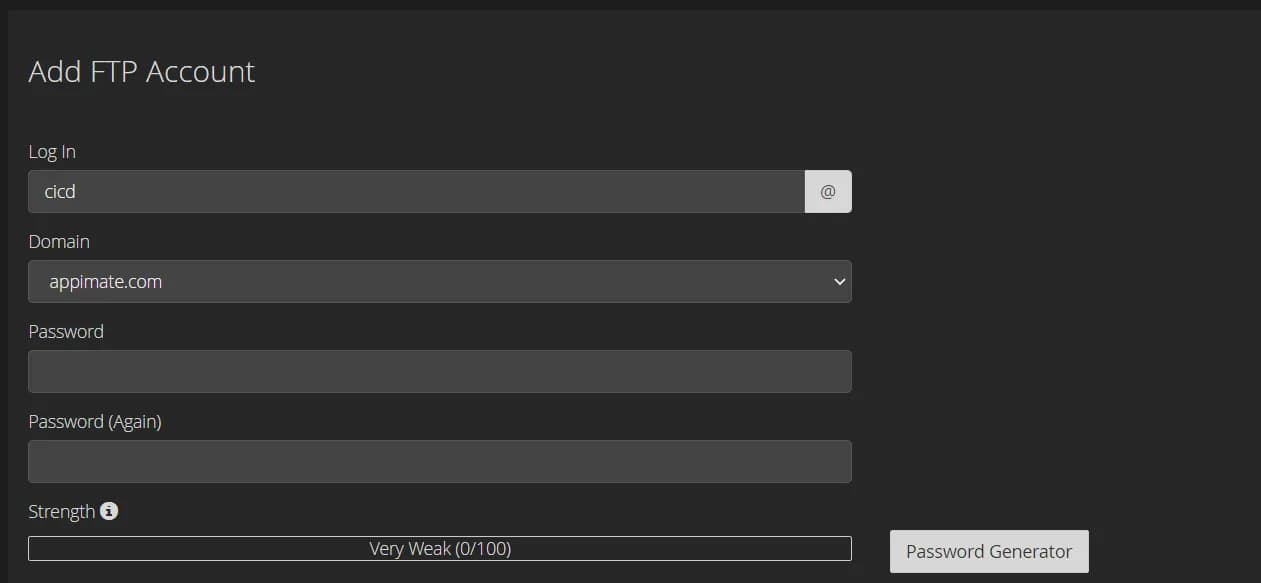The height and width of the screenshot is (583, 1261).
Task: Click the Domain dropdown chevron arrow
Action: pos(839,282)
